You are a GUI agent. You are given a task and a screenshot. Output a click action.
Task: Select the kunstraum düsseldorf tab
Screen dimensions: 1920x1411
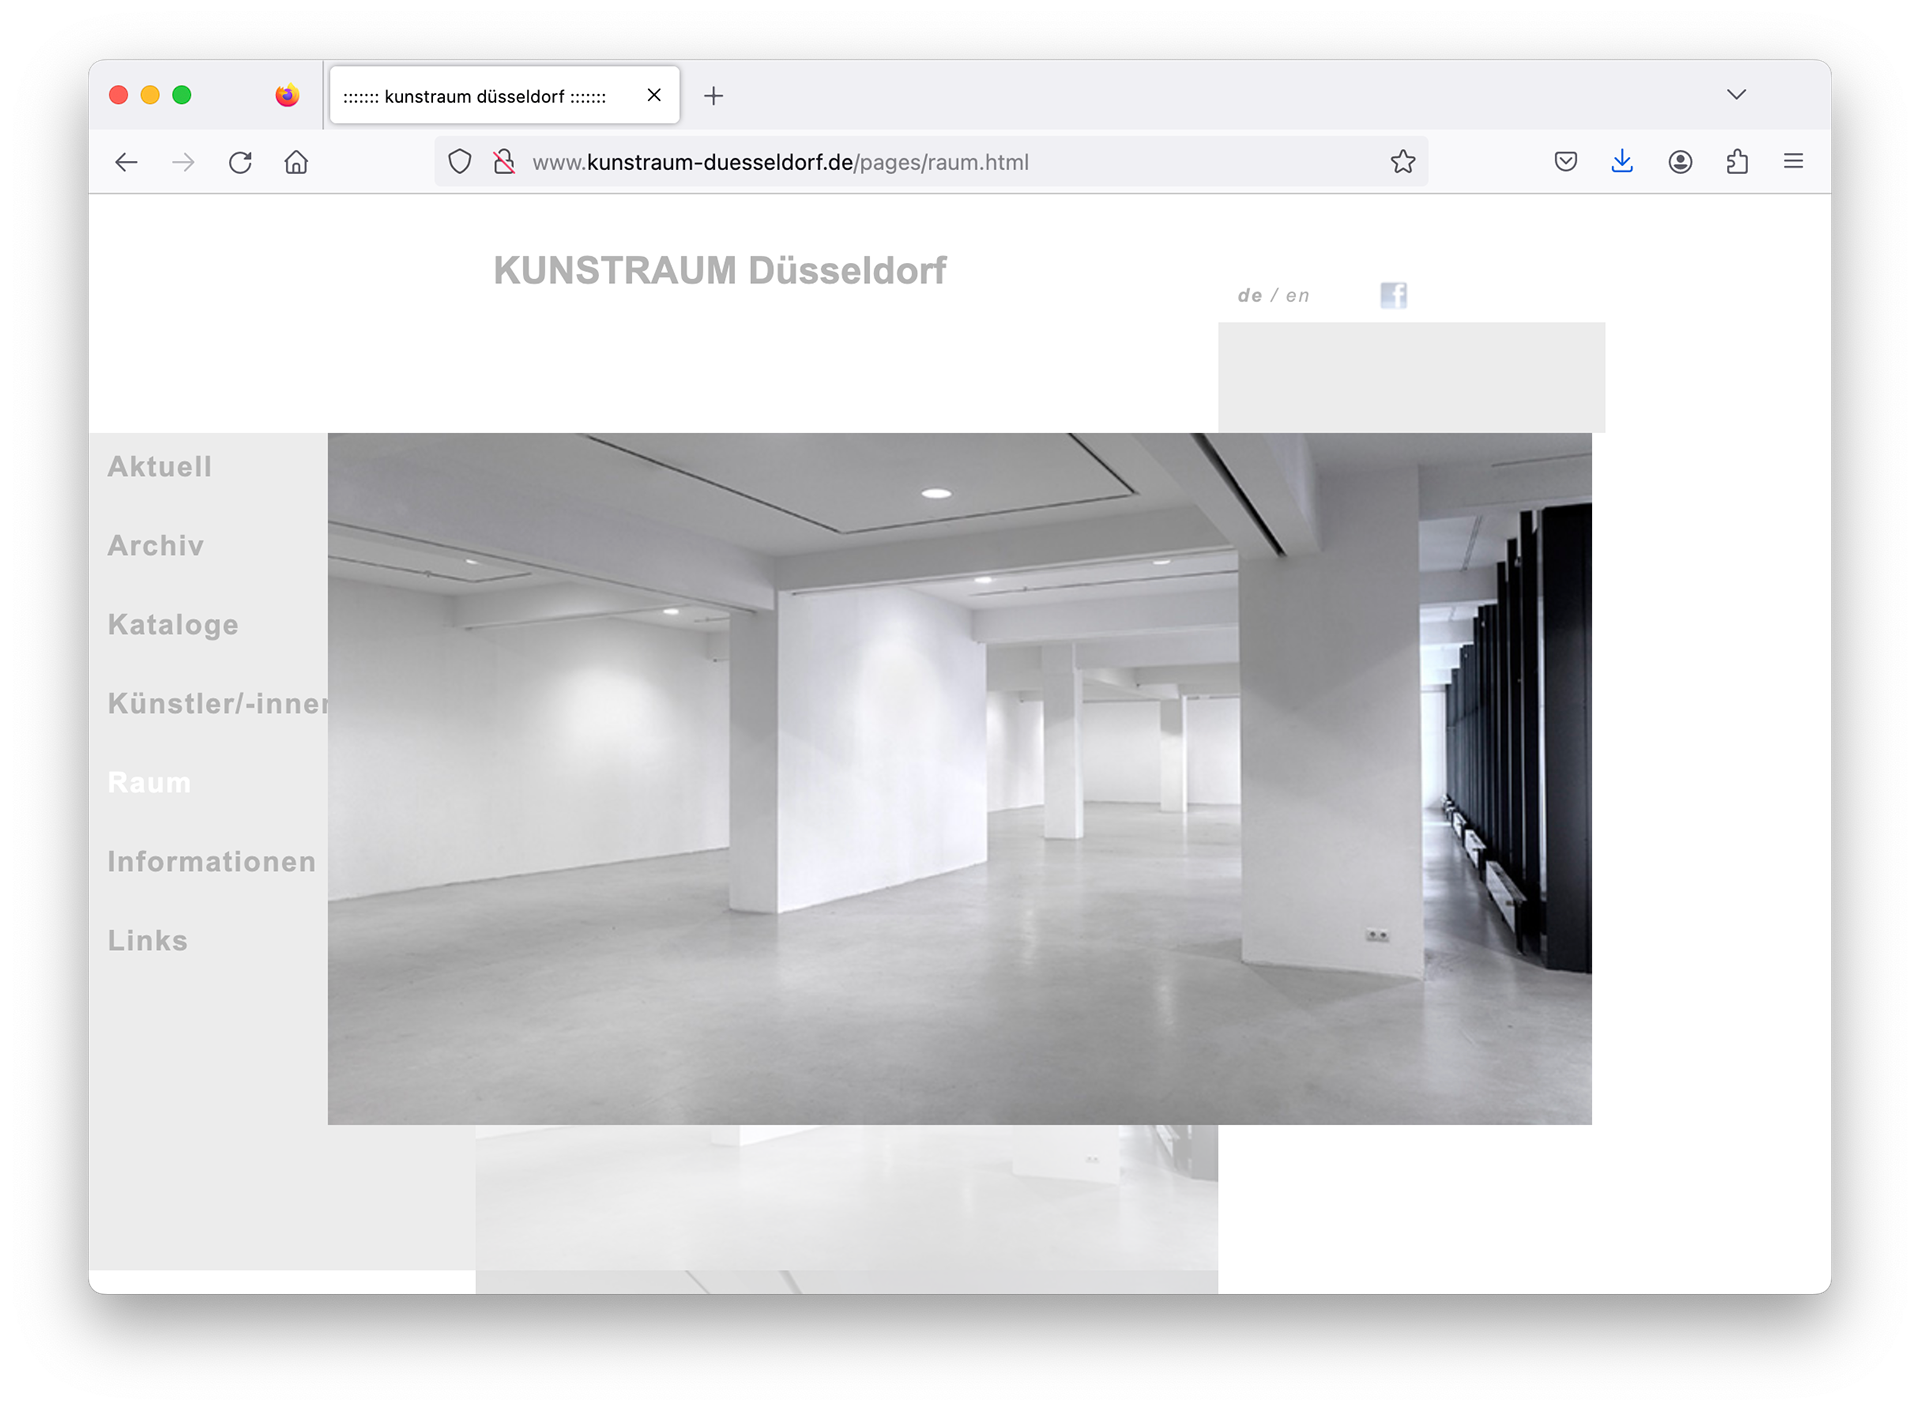(x=475, y=96)
